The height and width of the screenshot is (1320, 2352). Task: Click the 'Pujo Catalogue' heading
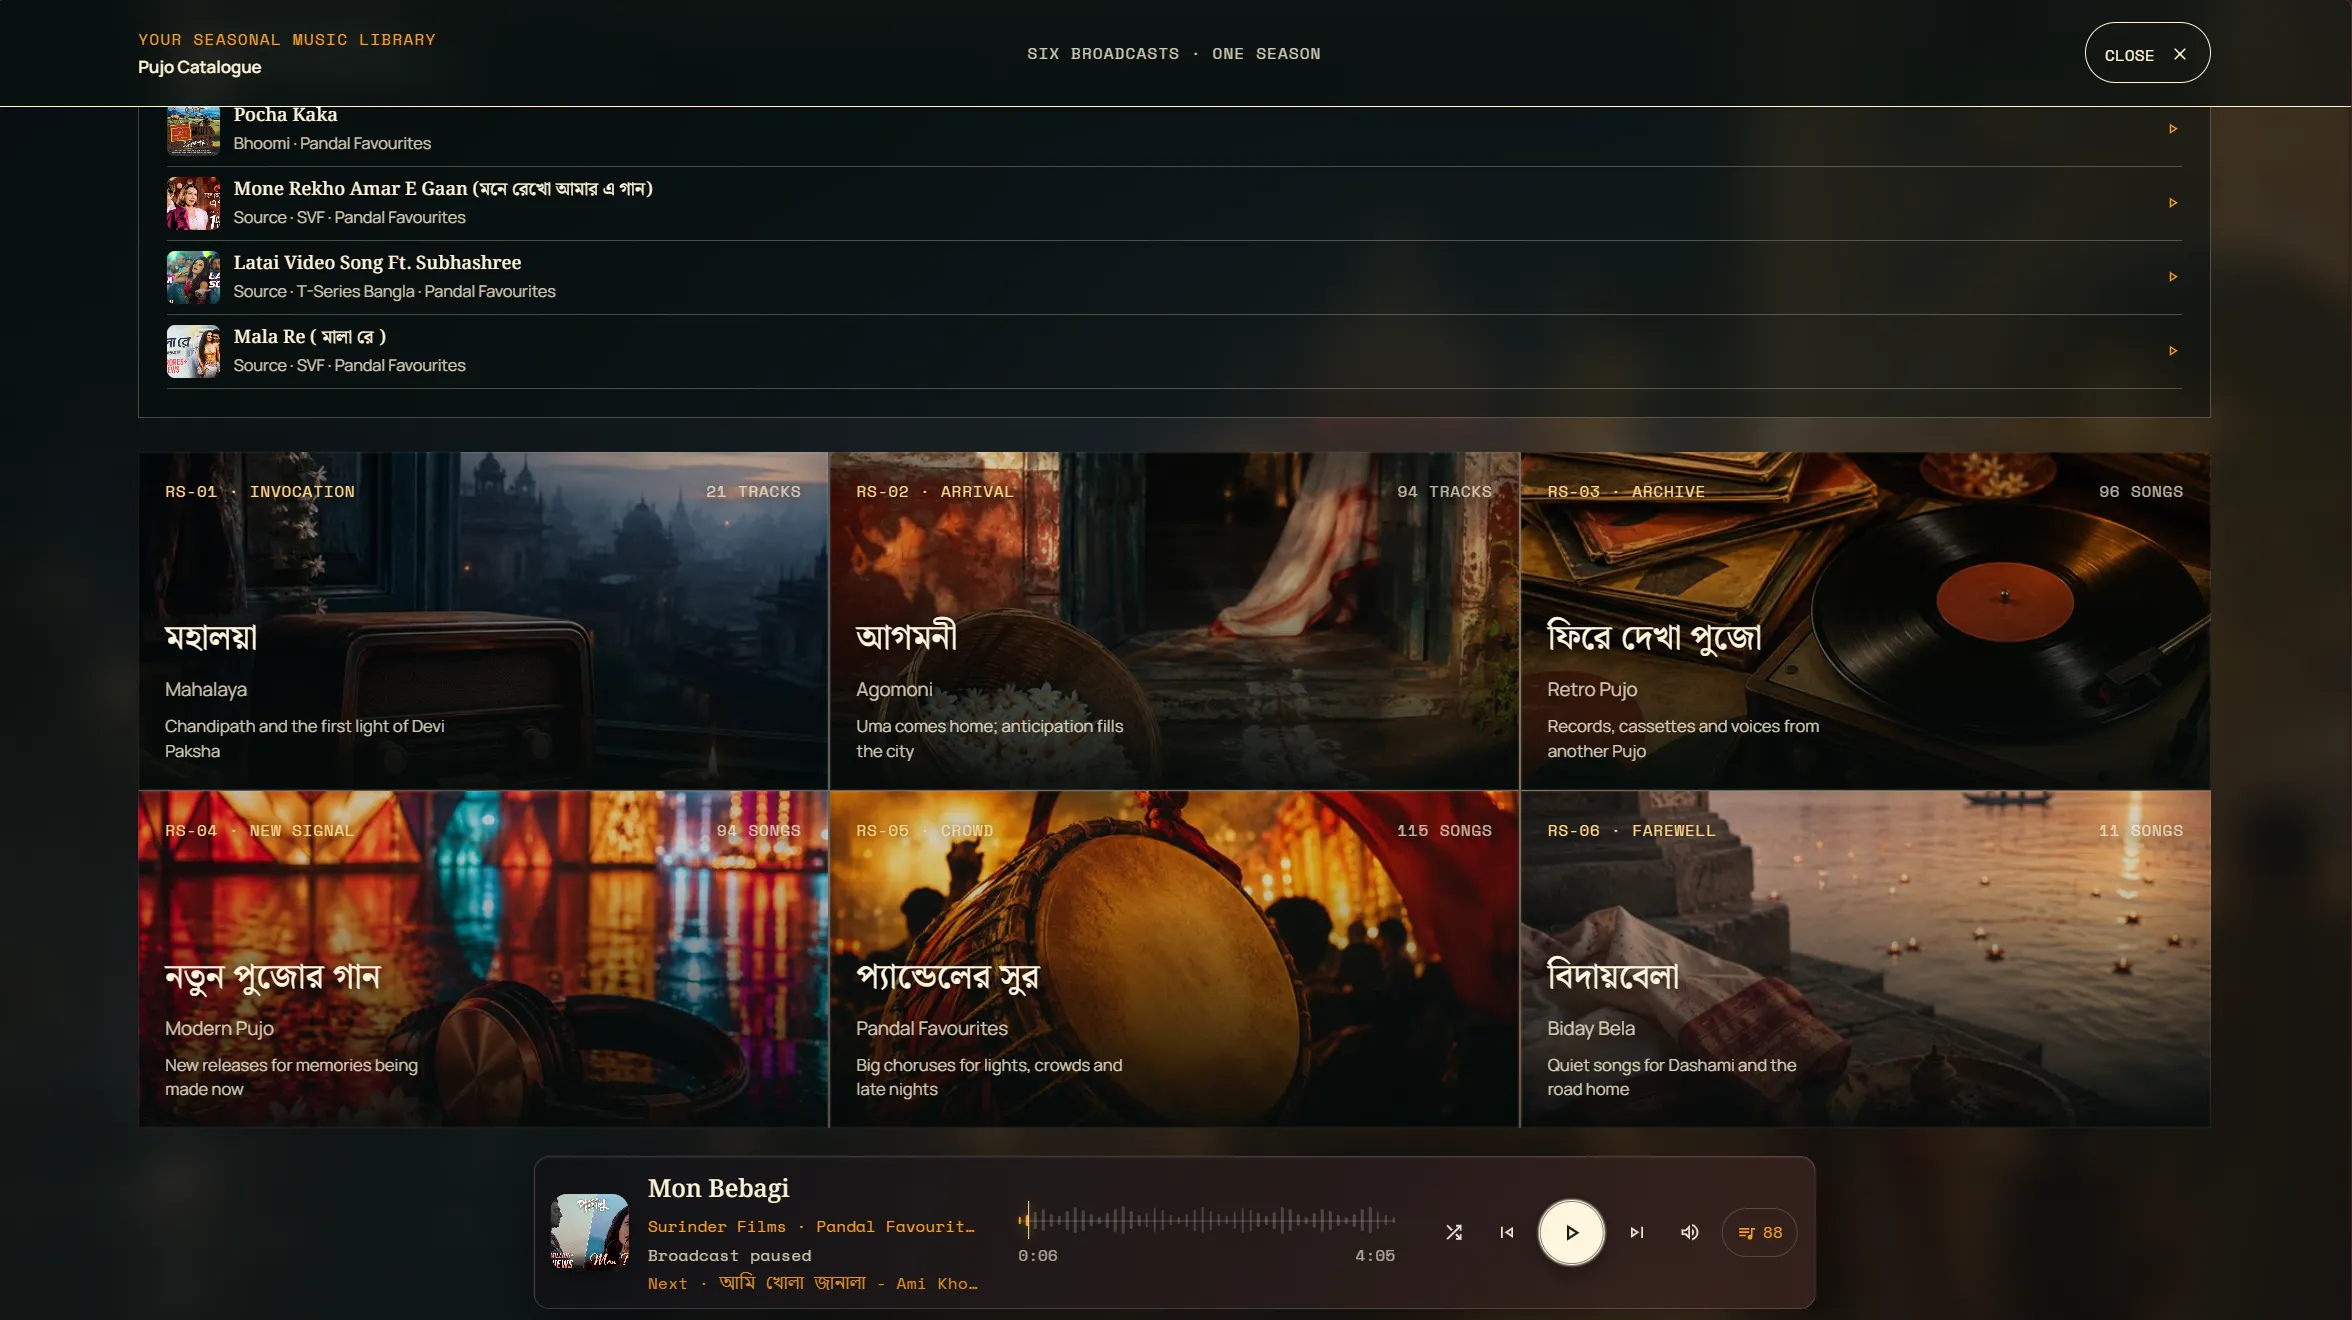click(199, 67)
